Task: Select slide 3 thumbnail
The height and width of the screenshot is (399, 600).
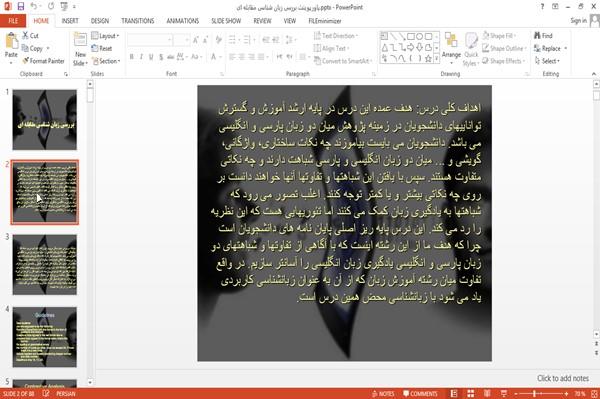Action: click(x=45, y=265)
